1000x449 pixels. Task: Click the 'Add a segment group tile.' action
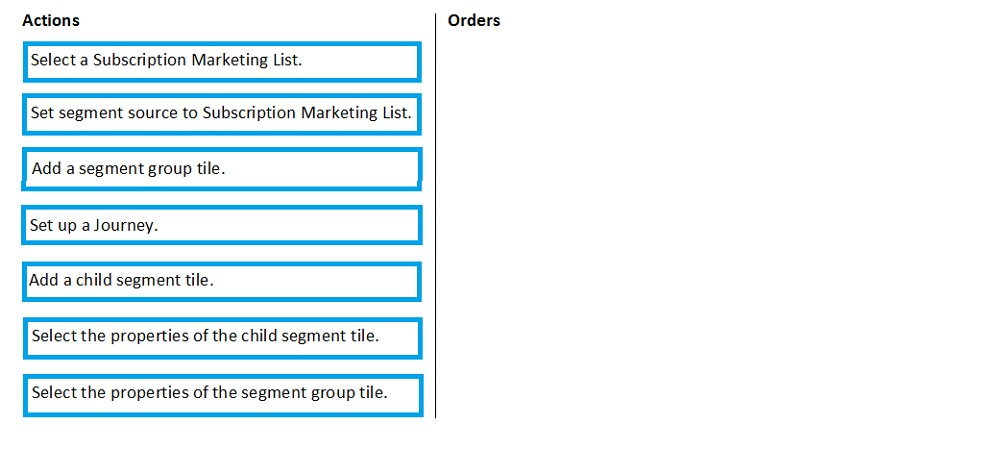pyautogui.click(x=221, y=169)
